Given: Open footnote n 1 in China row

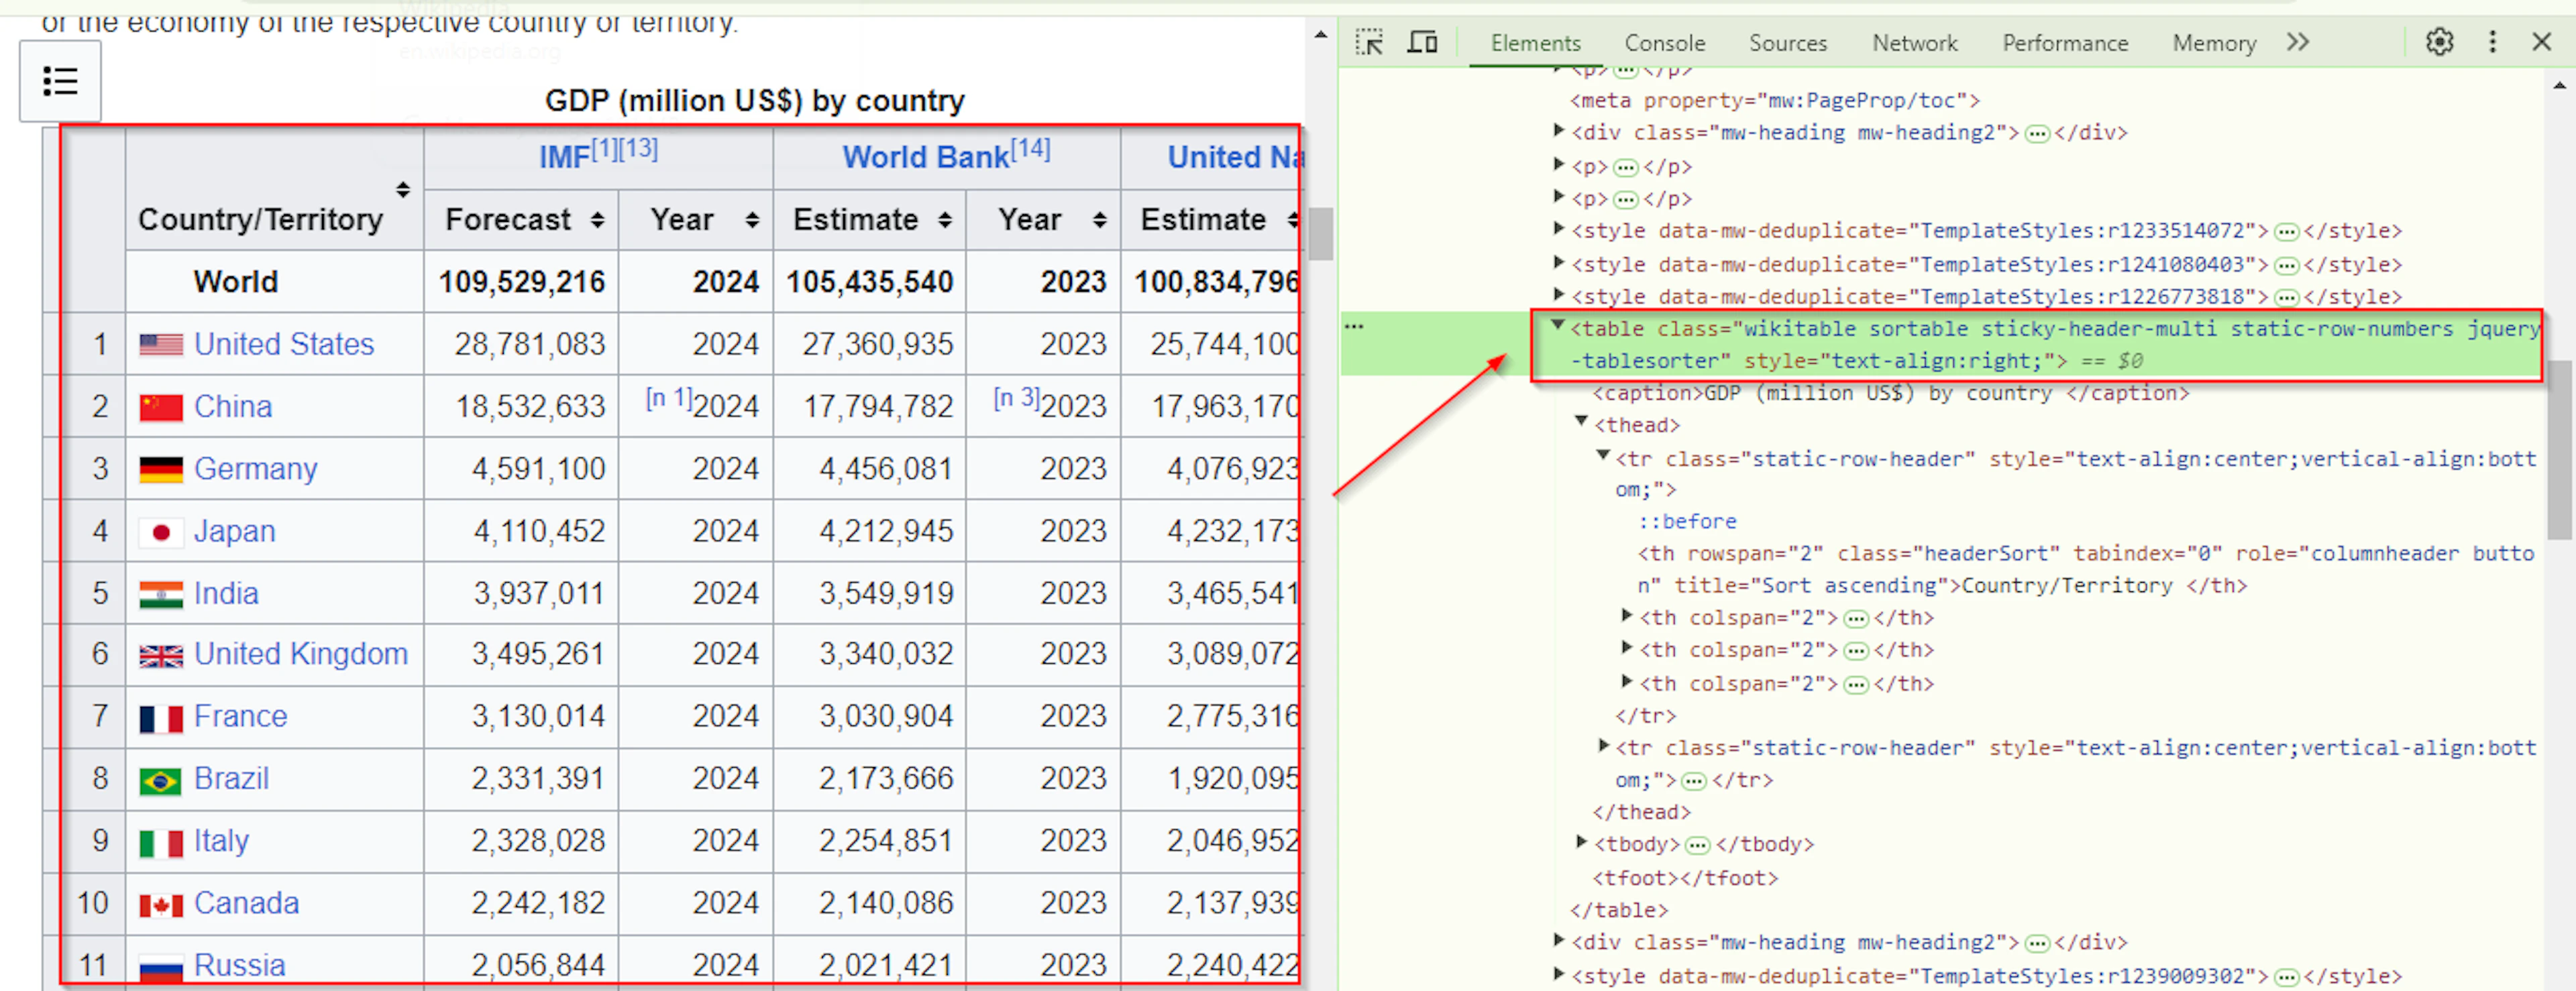Looking at the screenshot, I should click(668, 398).
